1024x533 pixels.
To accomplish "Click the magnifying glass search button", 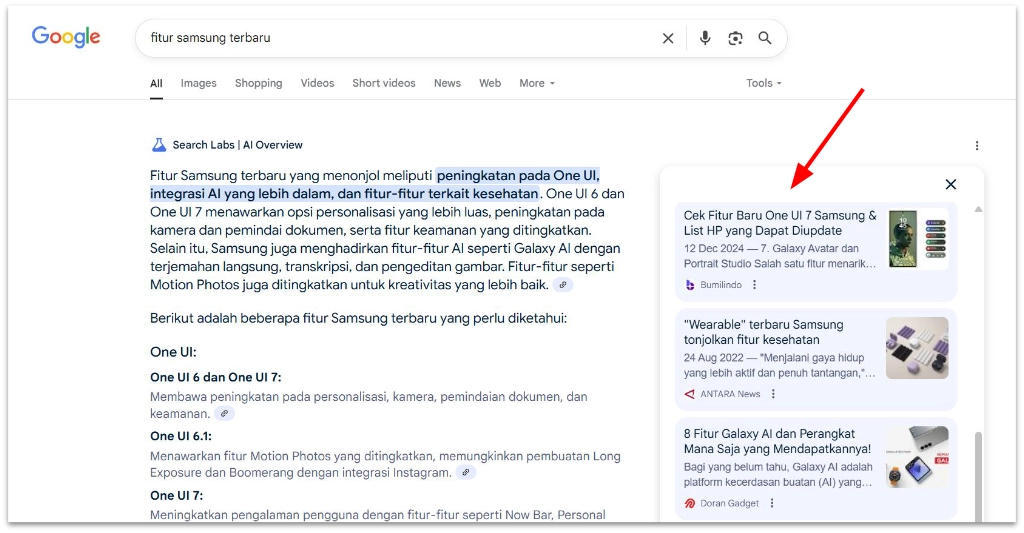I will coord(765,38).
